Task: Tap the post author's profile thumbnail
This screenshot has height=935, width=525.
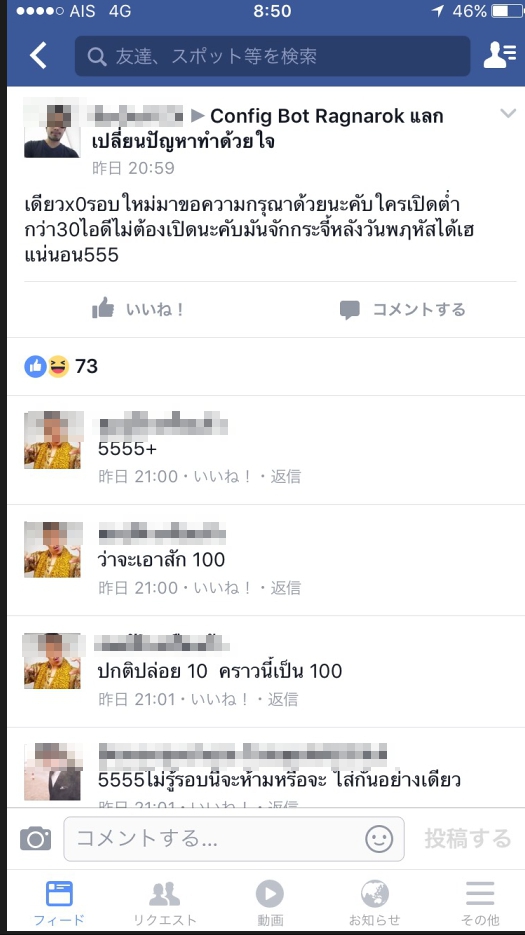Action: click(52, 129)
